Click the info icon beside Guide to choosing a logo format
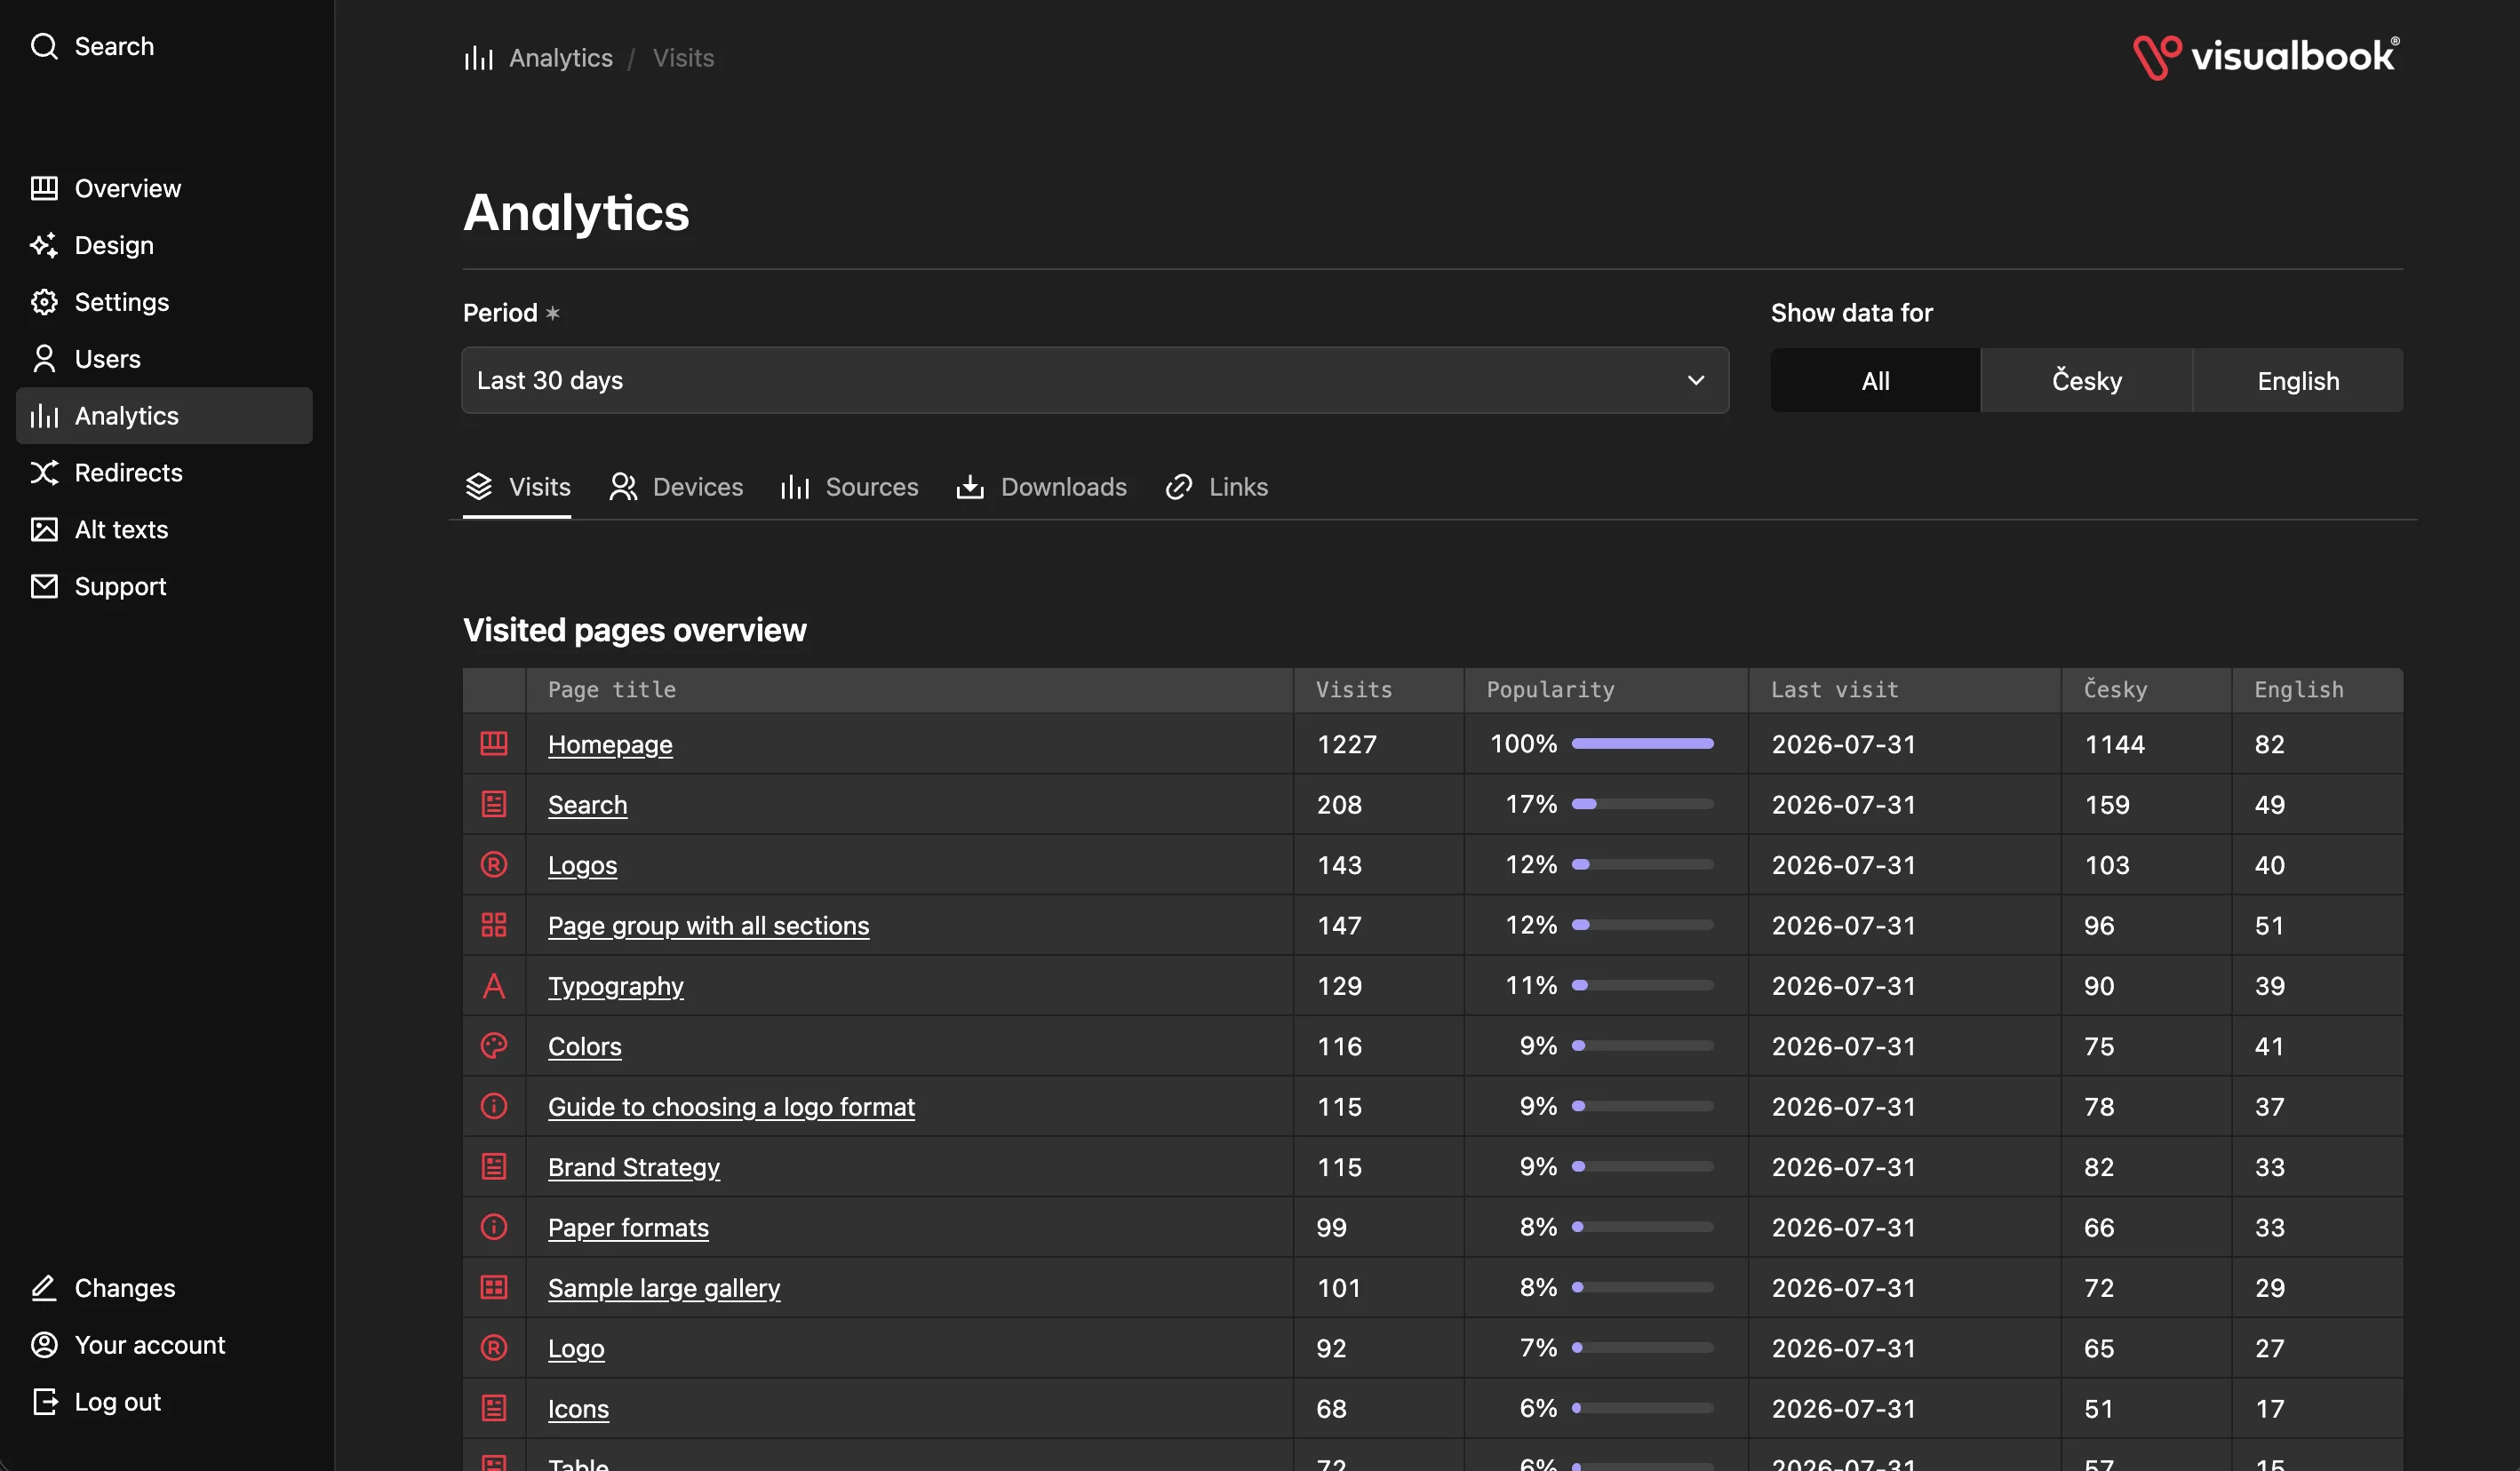The image size is (2520, 1471). tap(494, 1106)
